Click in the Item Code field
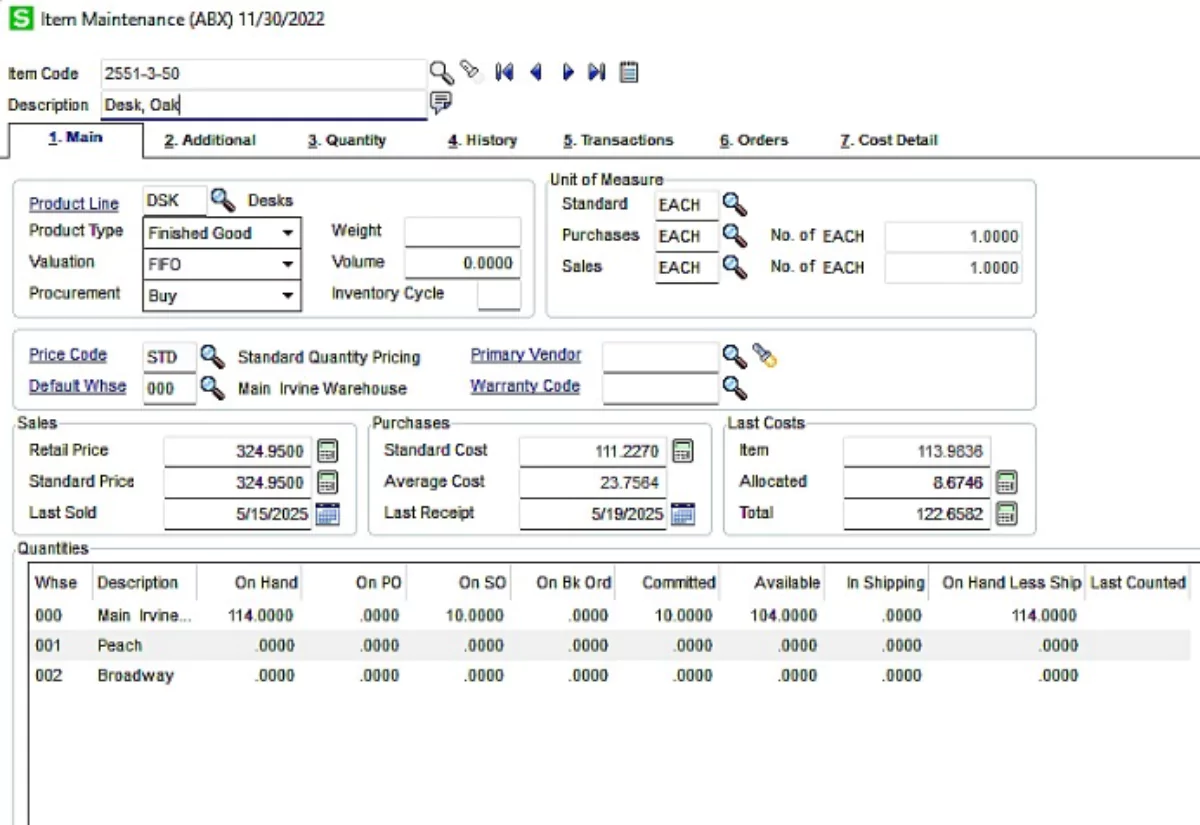The image size is (1200, 825). [x=264, y=73]
